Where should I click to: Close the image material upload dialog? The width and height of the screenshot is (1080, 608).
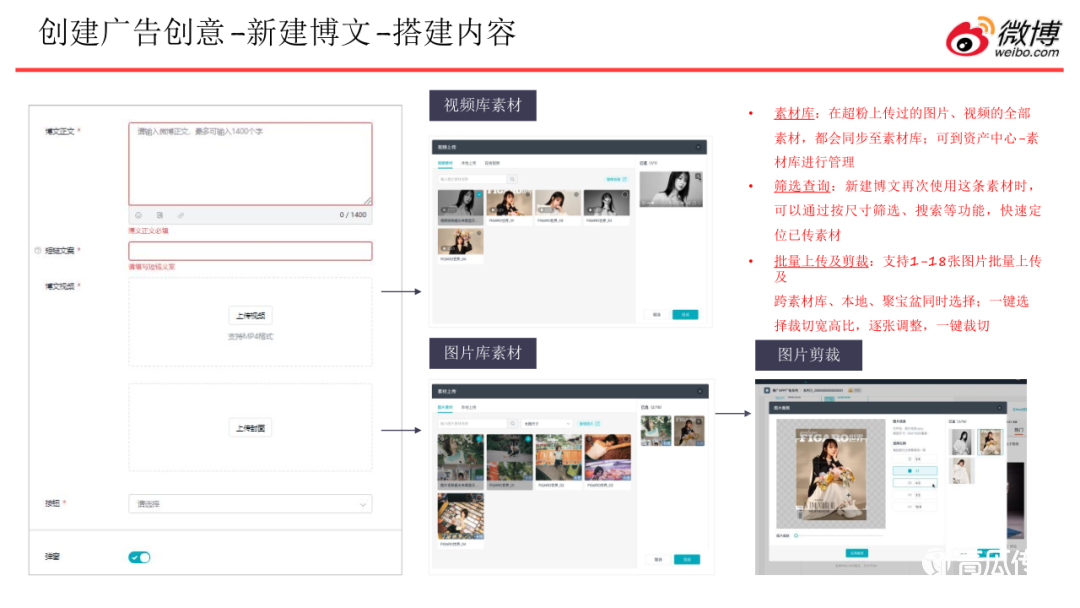701,391
